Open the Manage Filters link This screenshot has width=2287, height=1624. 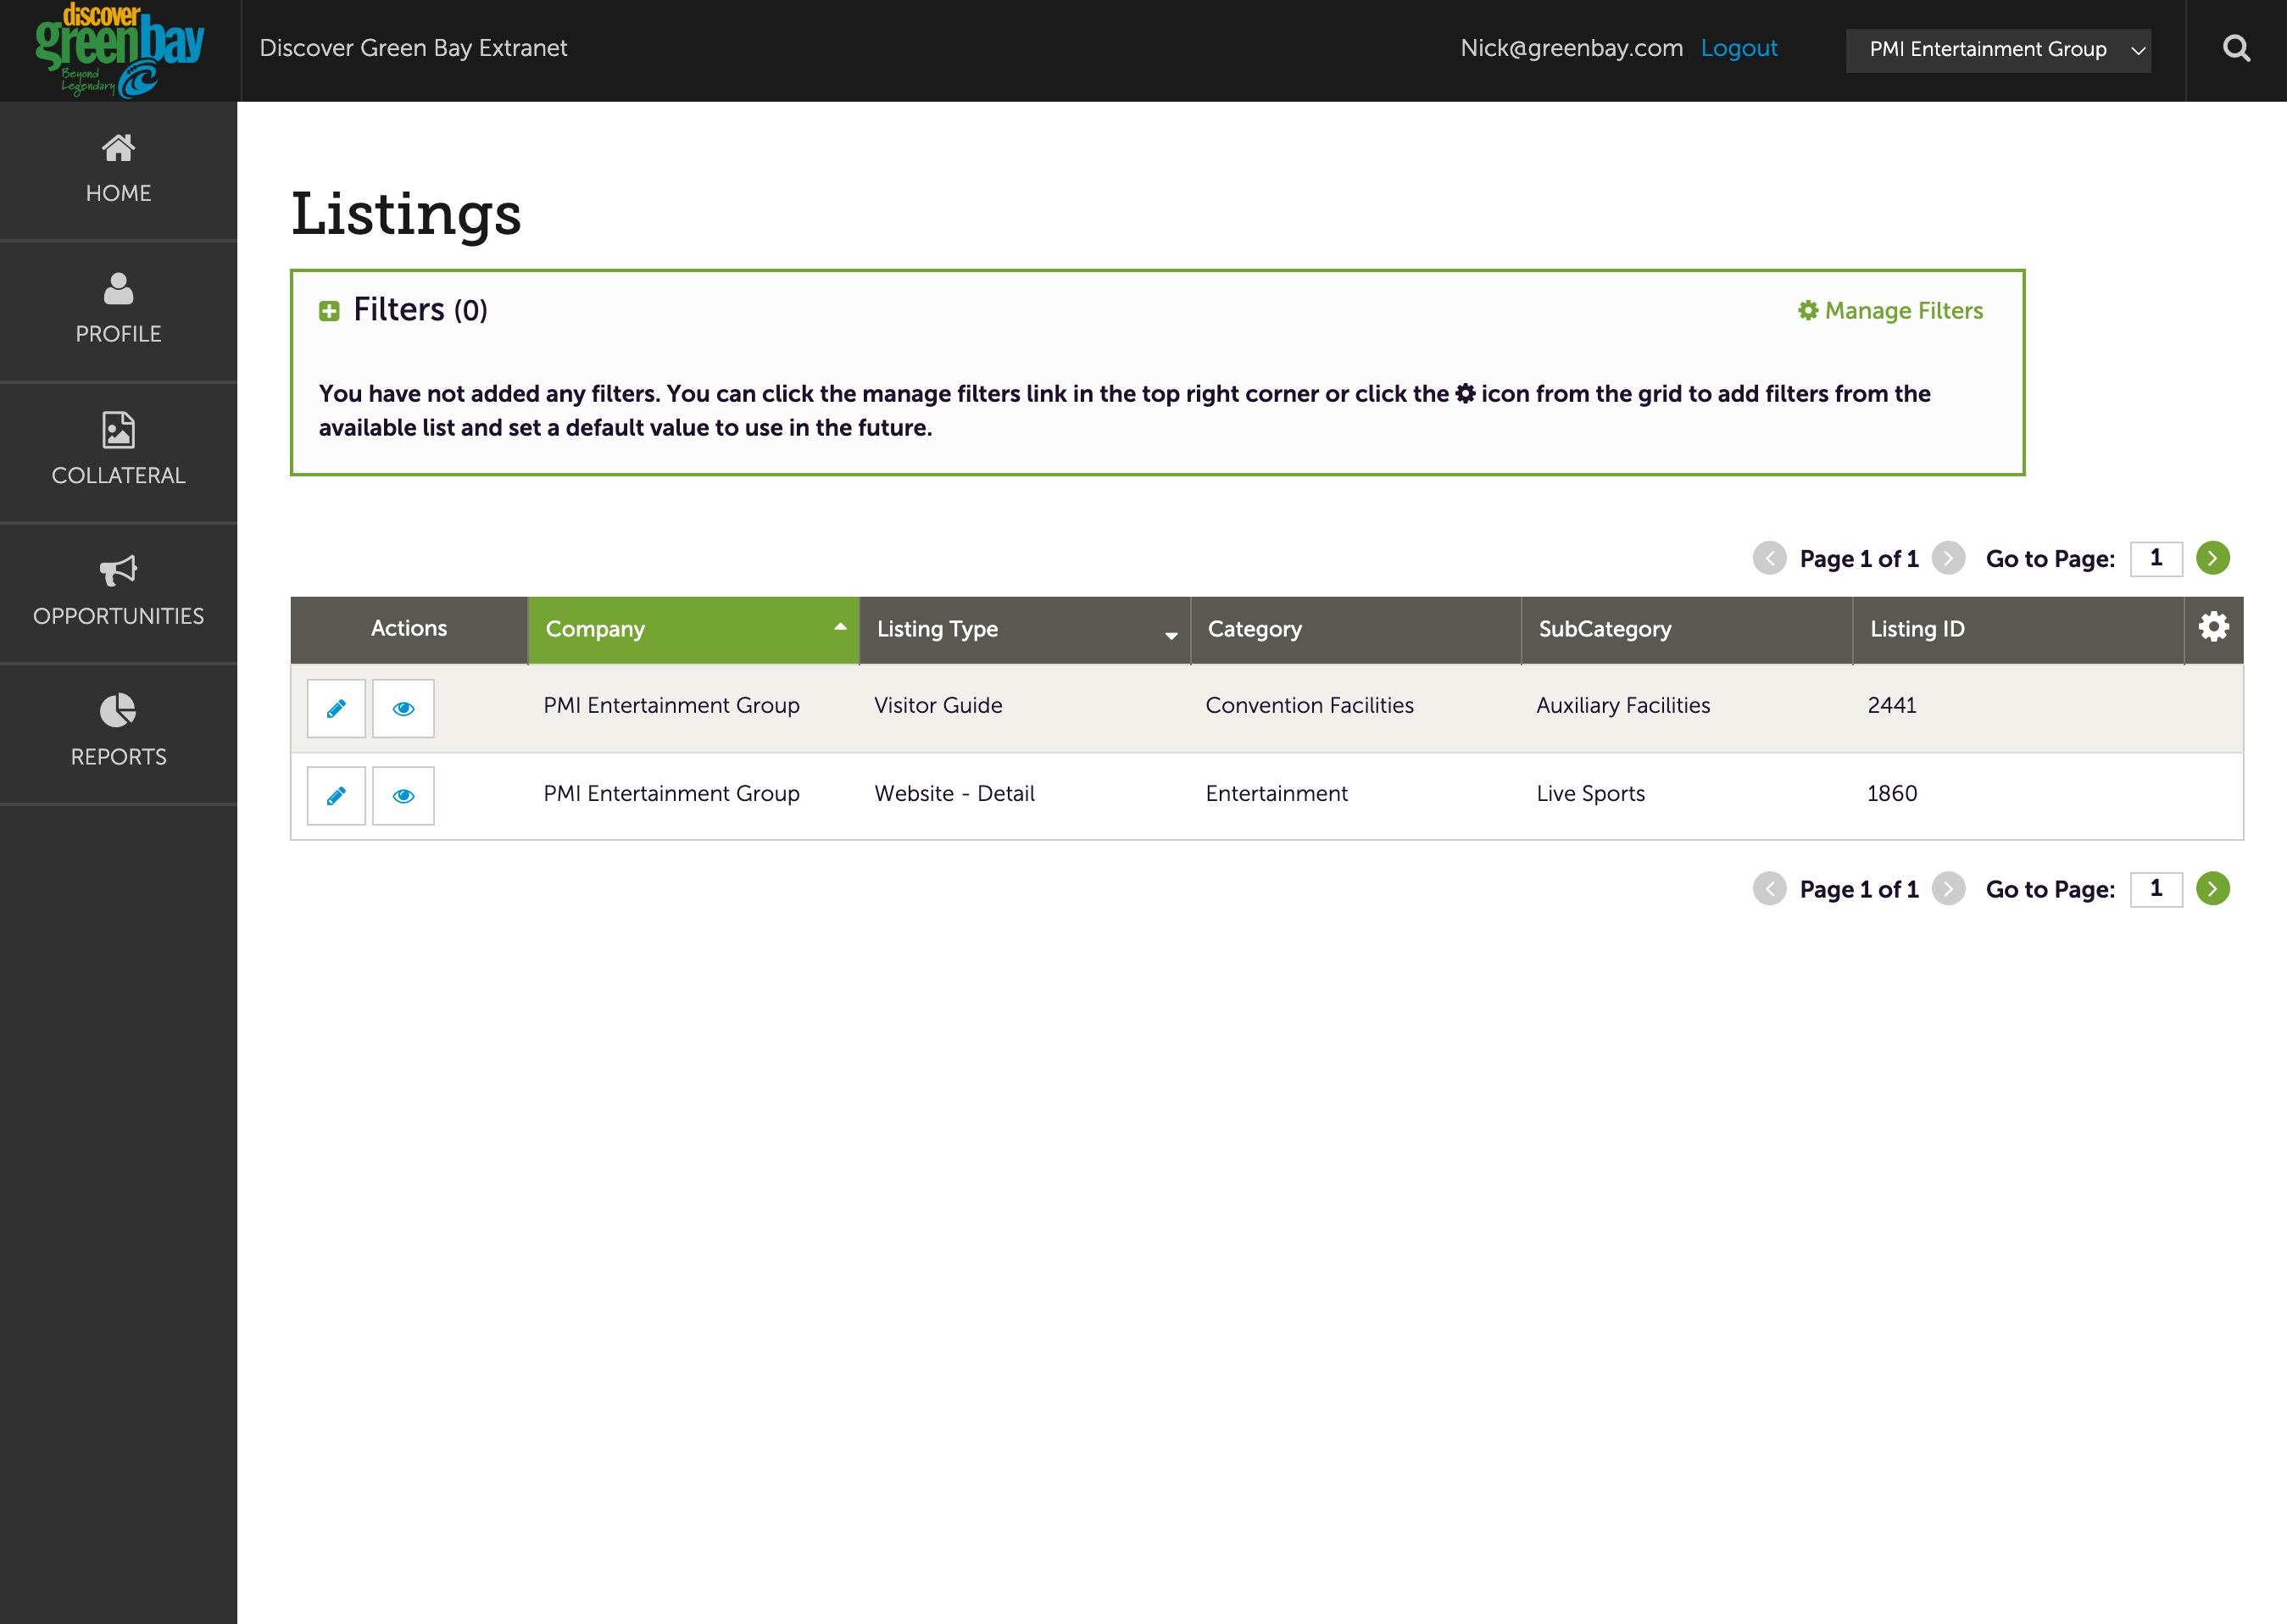pos(1890,311)
